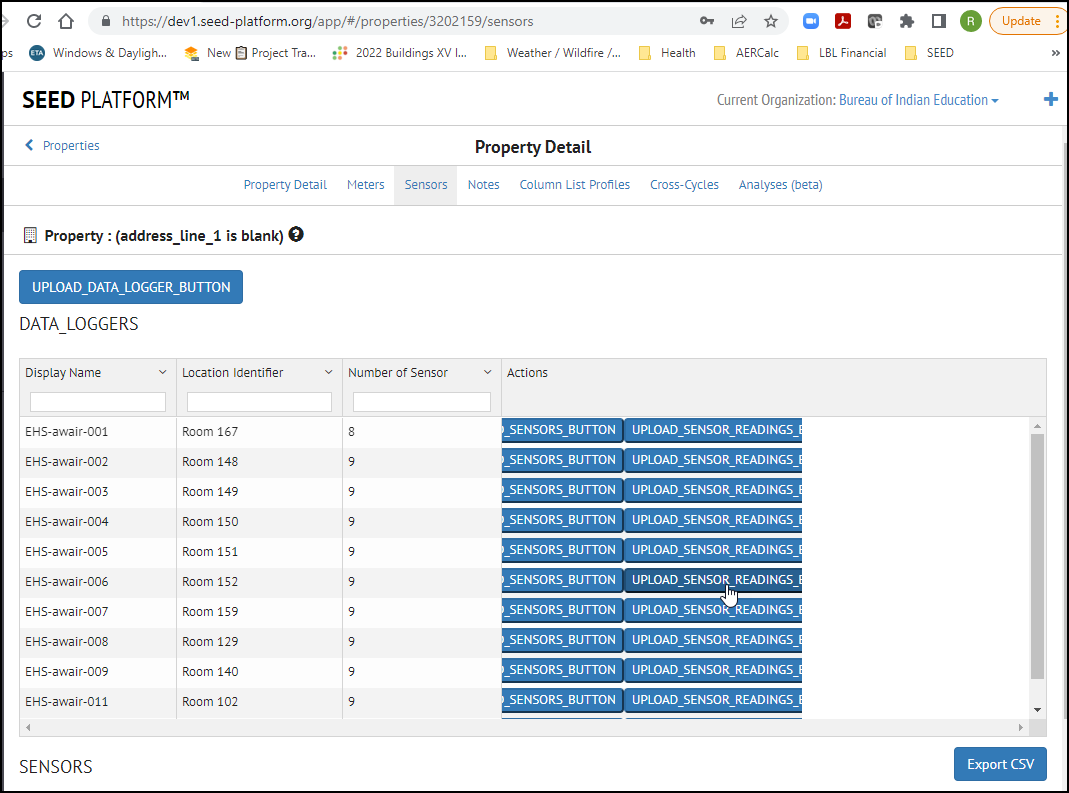Open the help question-mark icon after address_line_1
Image resolution: width=1069 pixels, height=793 pixels.
click(x=295, y=234)
